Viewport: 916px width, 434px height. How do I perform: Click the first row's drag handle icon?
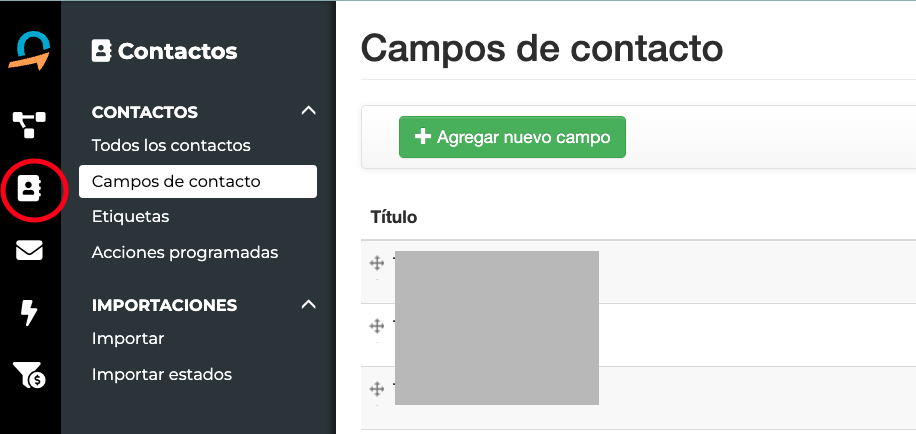click(377, 263)
